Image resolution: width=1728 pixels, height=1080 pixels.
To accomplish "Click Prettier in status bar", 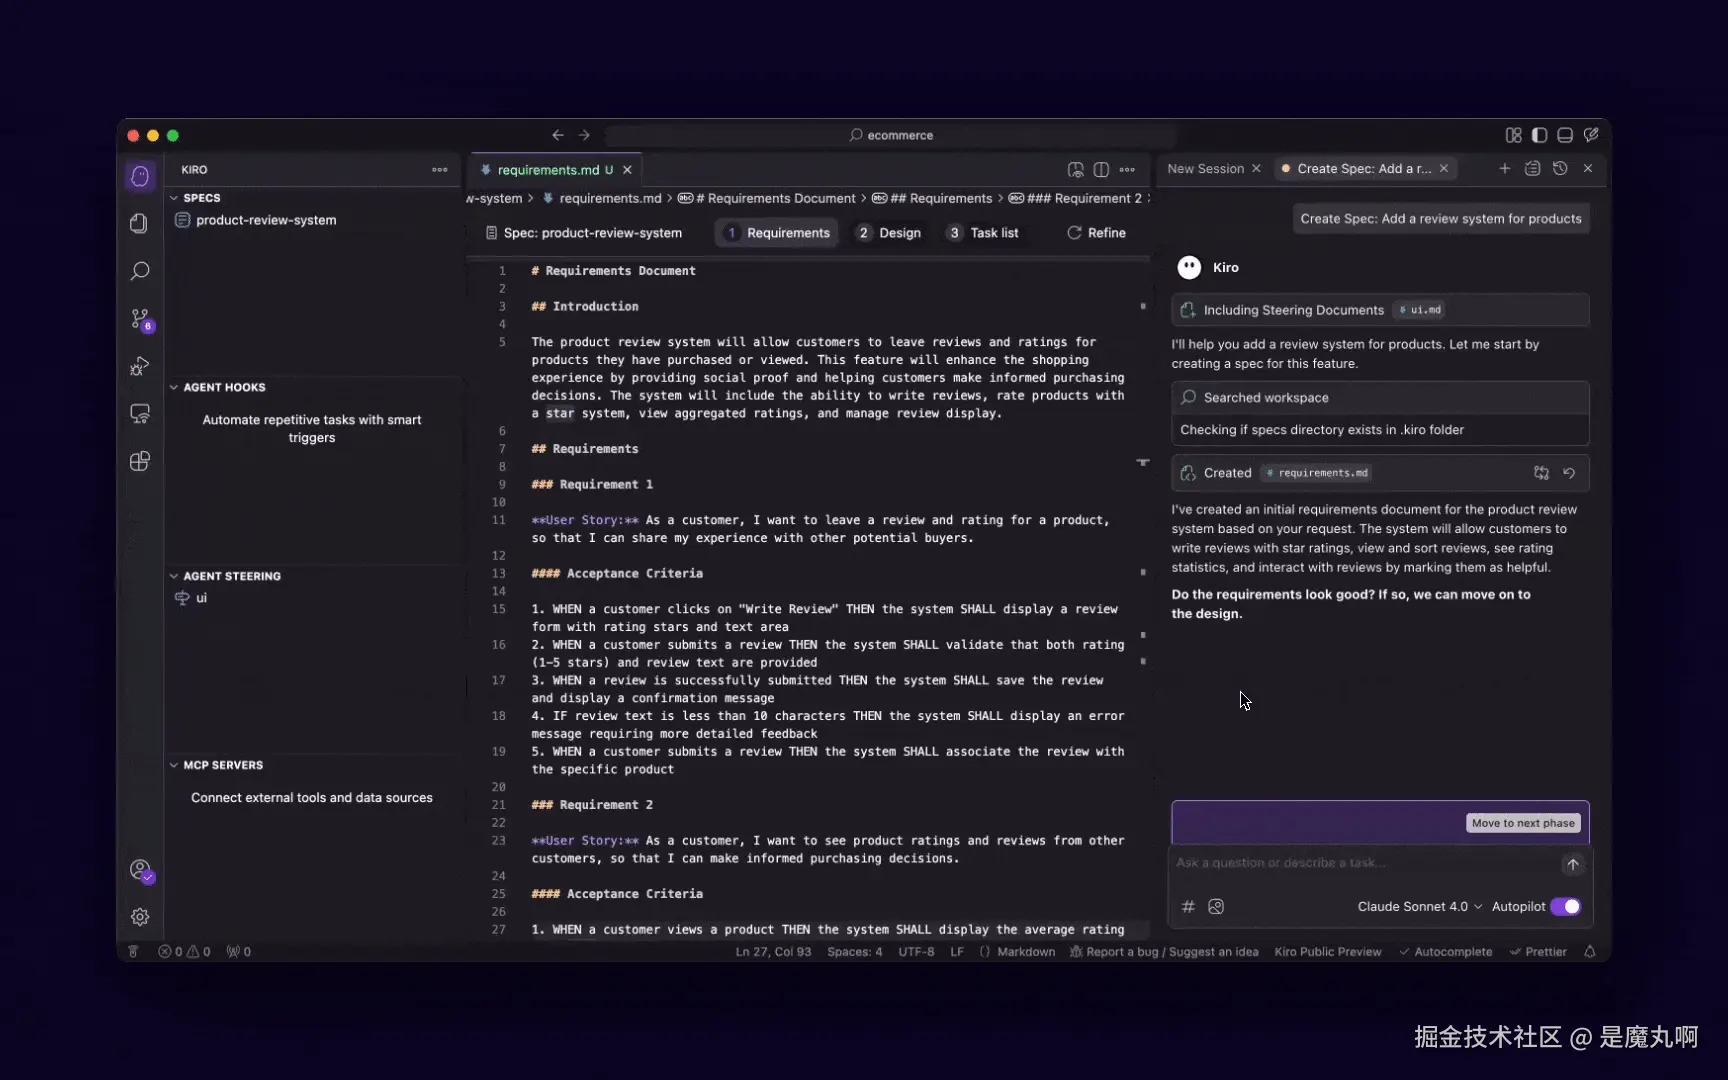I will (1538, 952).
